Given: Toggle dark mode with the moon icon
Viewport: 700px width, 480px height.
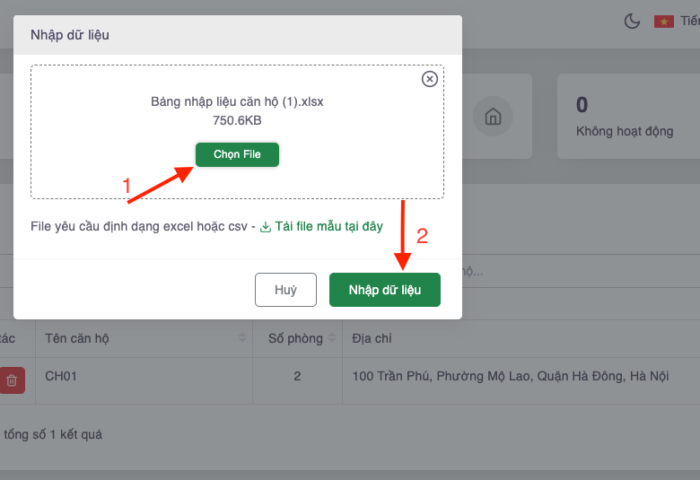Looking at the screenshot, I should point(632,21).
